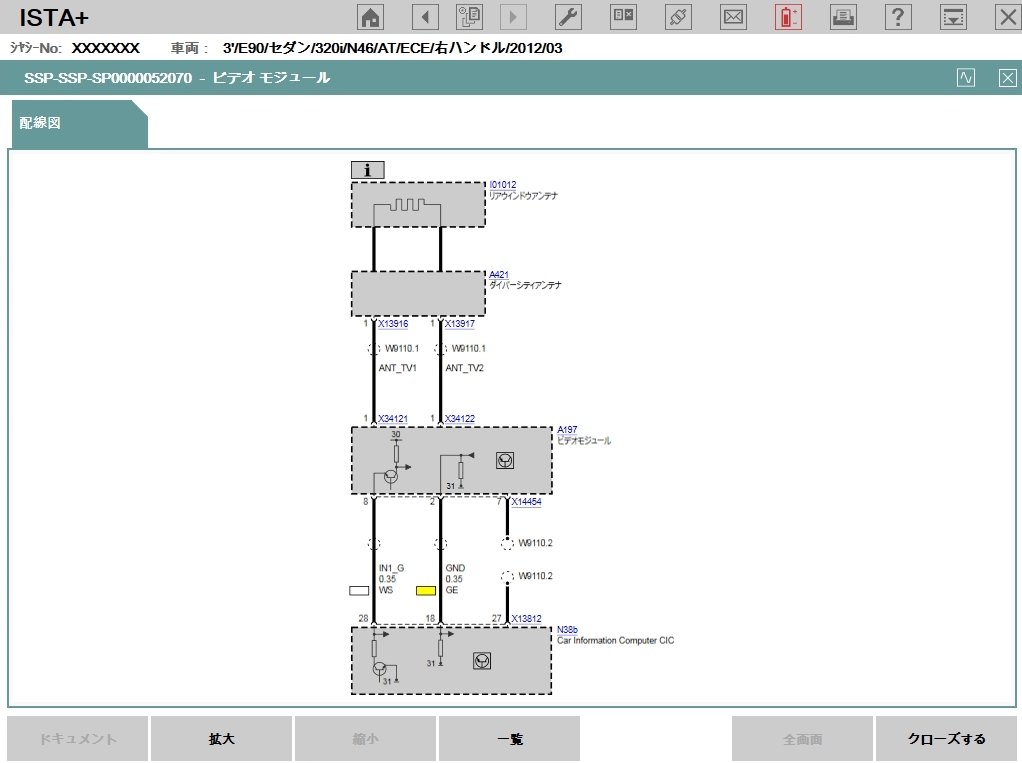The image size is (1022, 763).
Task: Click the クローズする close button
Action: [946, 739]
